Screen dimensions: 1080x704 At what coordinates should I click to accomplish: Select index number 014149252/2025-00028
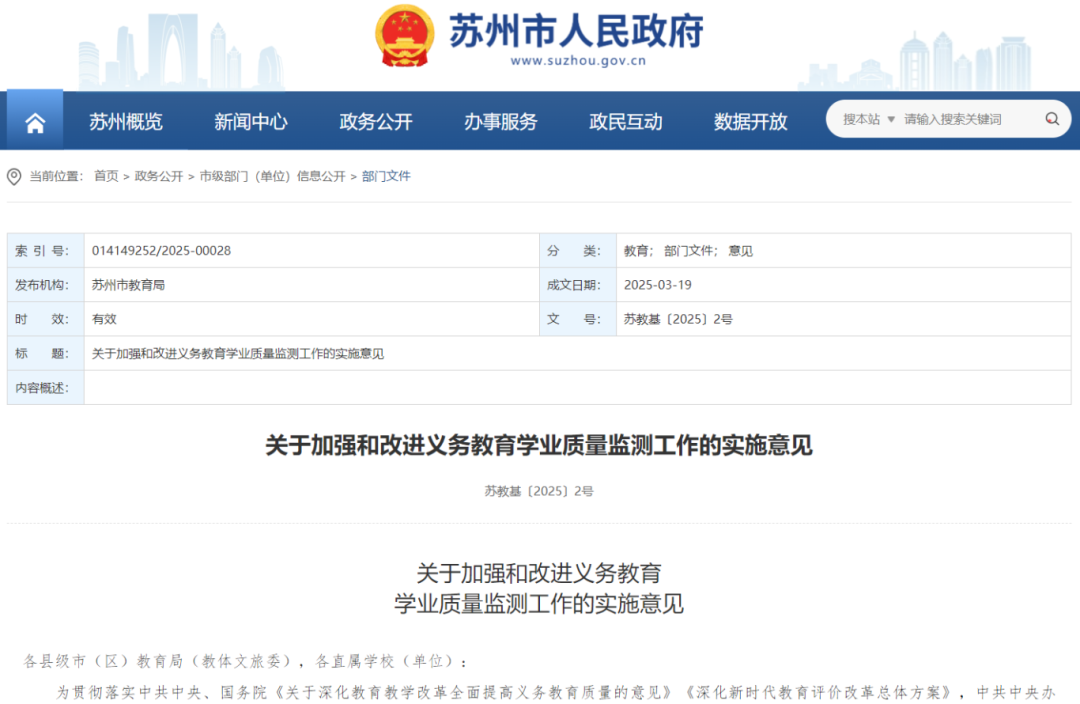(161, 251)
